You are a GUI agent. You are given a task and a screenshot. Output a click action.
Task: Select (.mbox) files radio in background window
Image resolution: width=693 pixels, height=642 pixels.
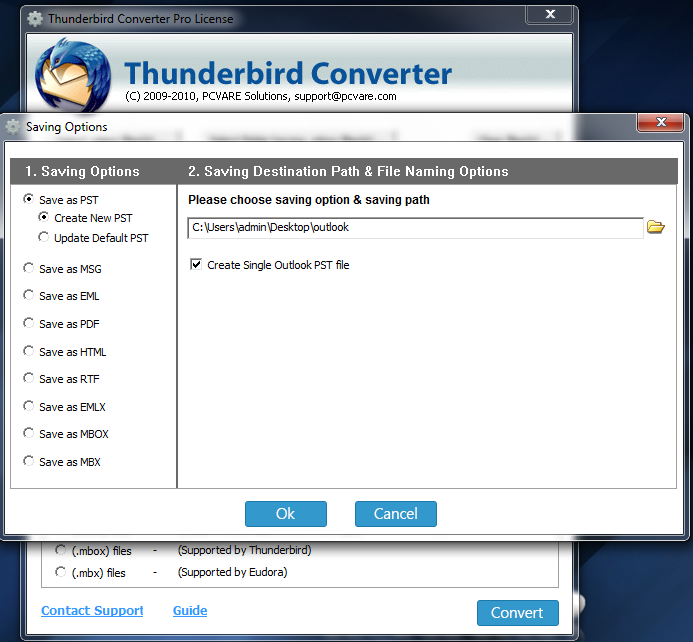click(60, 550)
